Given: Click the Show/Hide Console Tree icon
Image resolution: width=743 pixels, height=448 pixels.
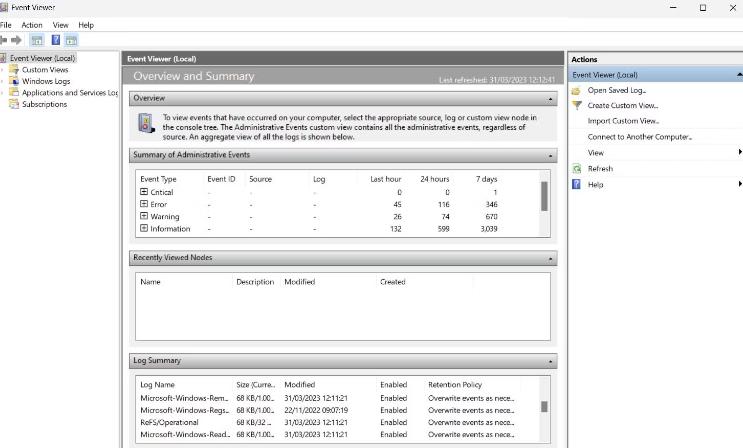Looking at the screenshot, I should pos(37,40).
